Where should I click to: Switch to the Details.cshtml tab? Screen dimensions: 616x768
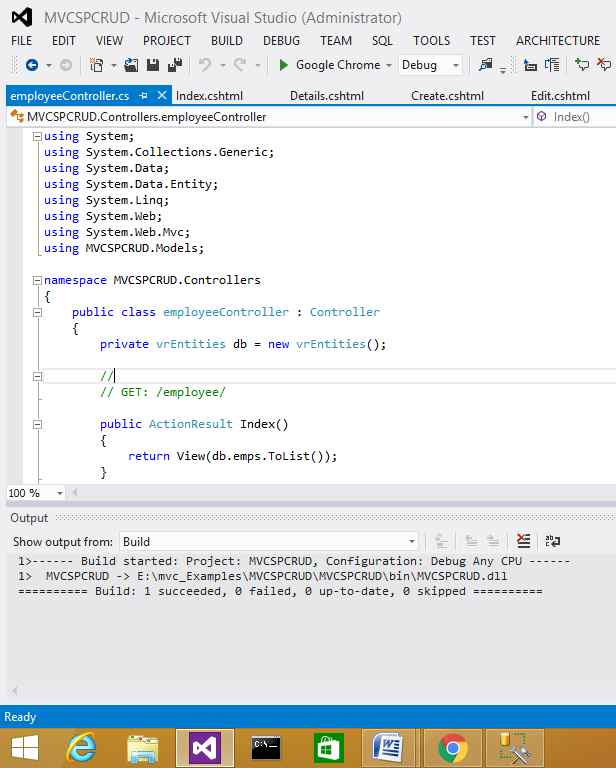327,96
